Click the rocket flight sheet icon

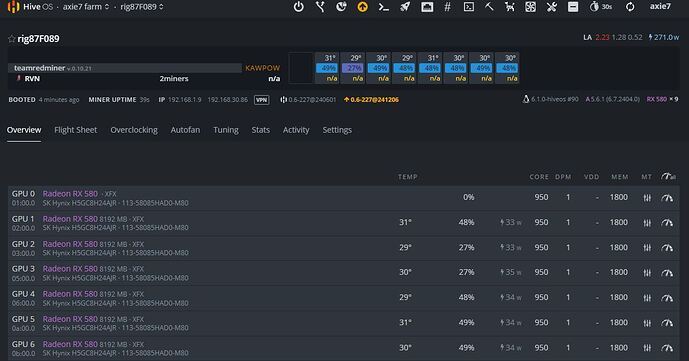(405, 7)
